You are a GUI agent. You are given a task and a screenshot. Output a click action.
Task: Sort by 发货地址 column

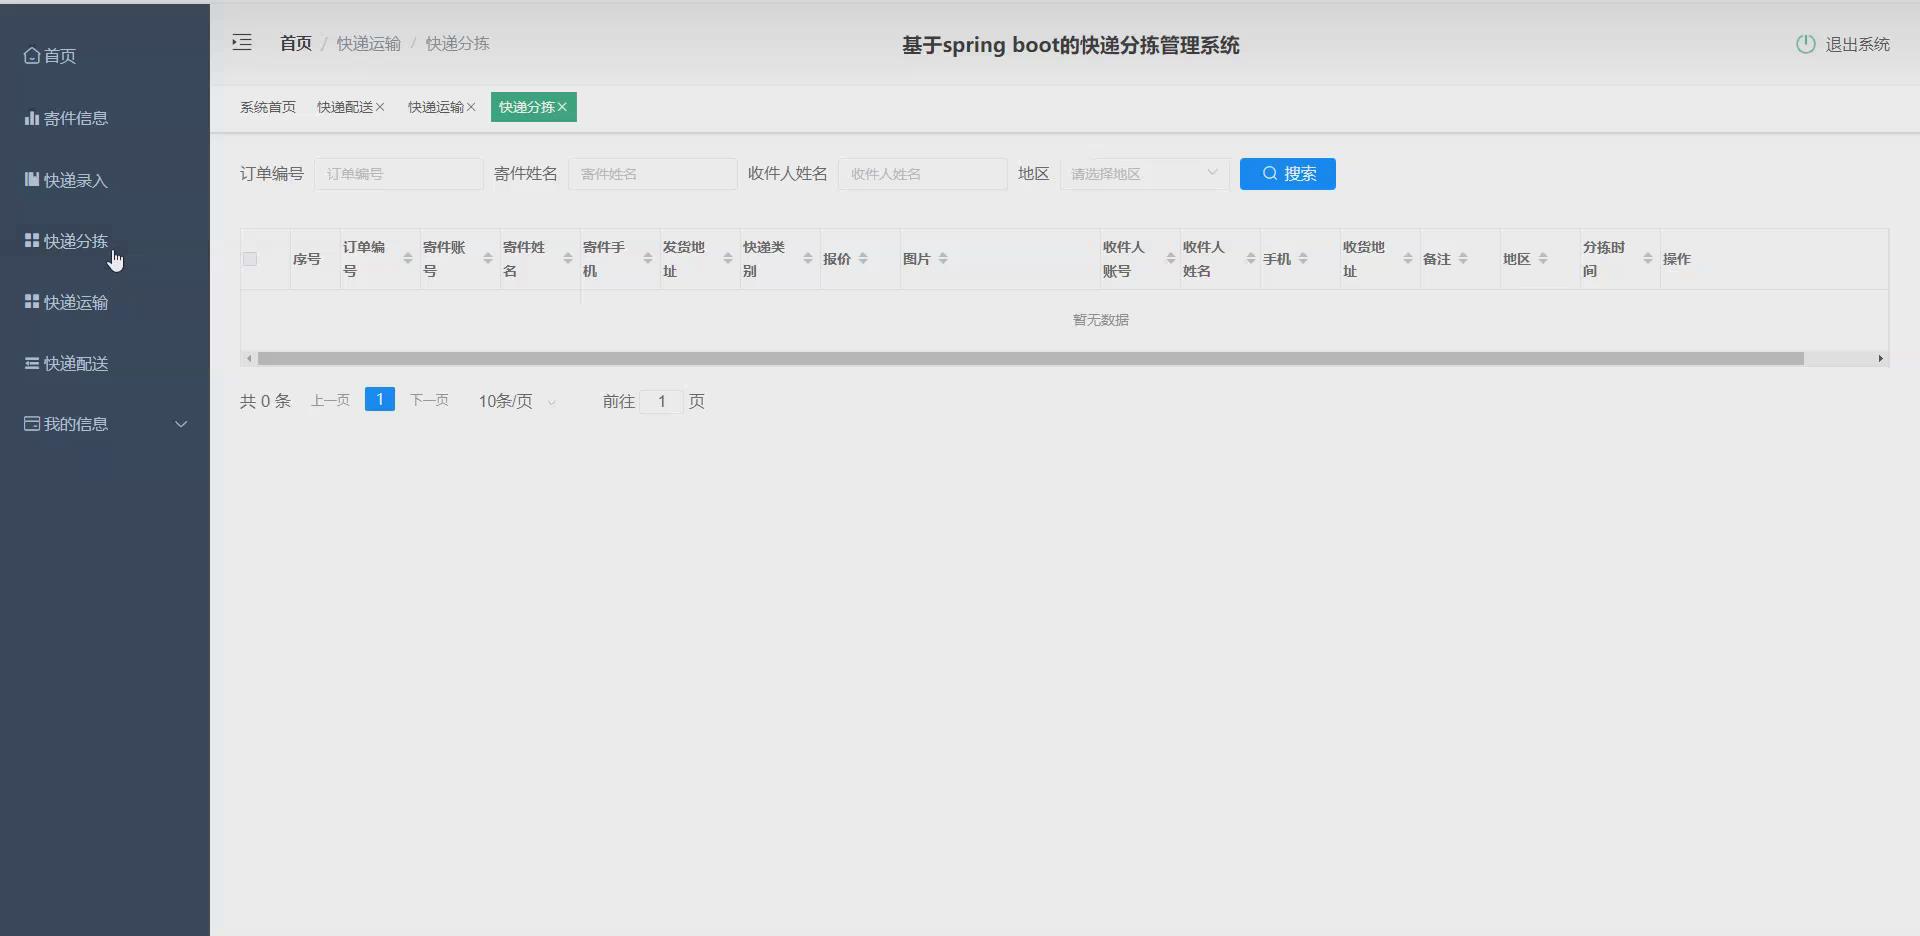point(728,259)
